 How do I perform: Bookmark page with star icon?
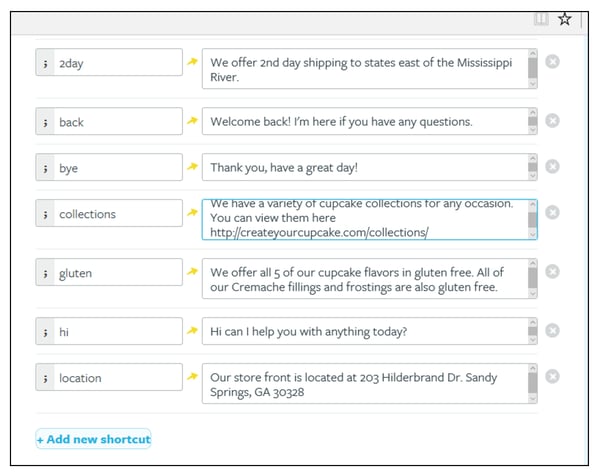pyautogui.click(x=565, y=19)
